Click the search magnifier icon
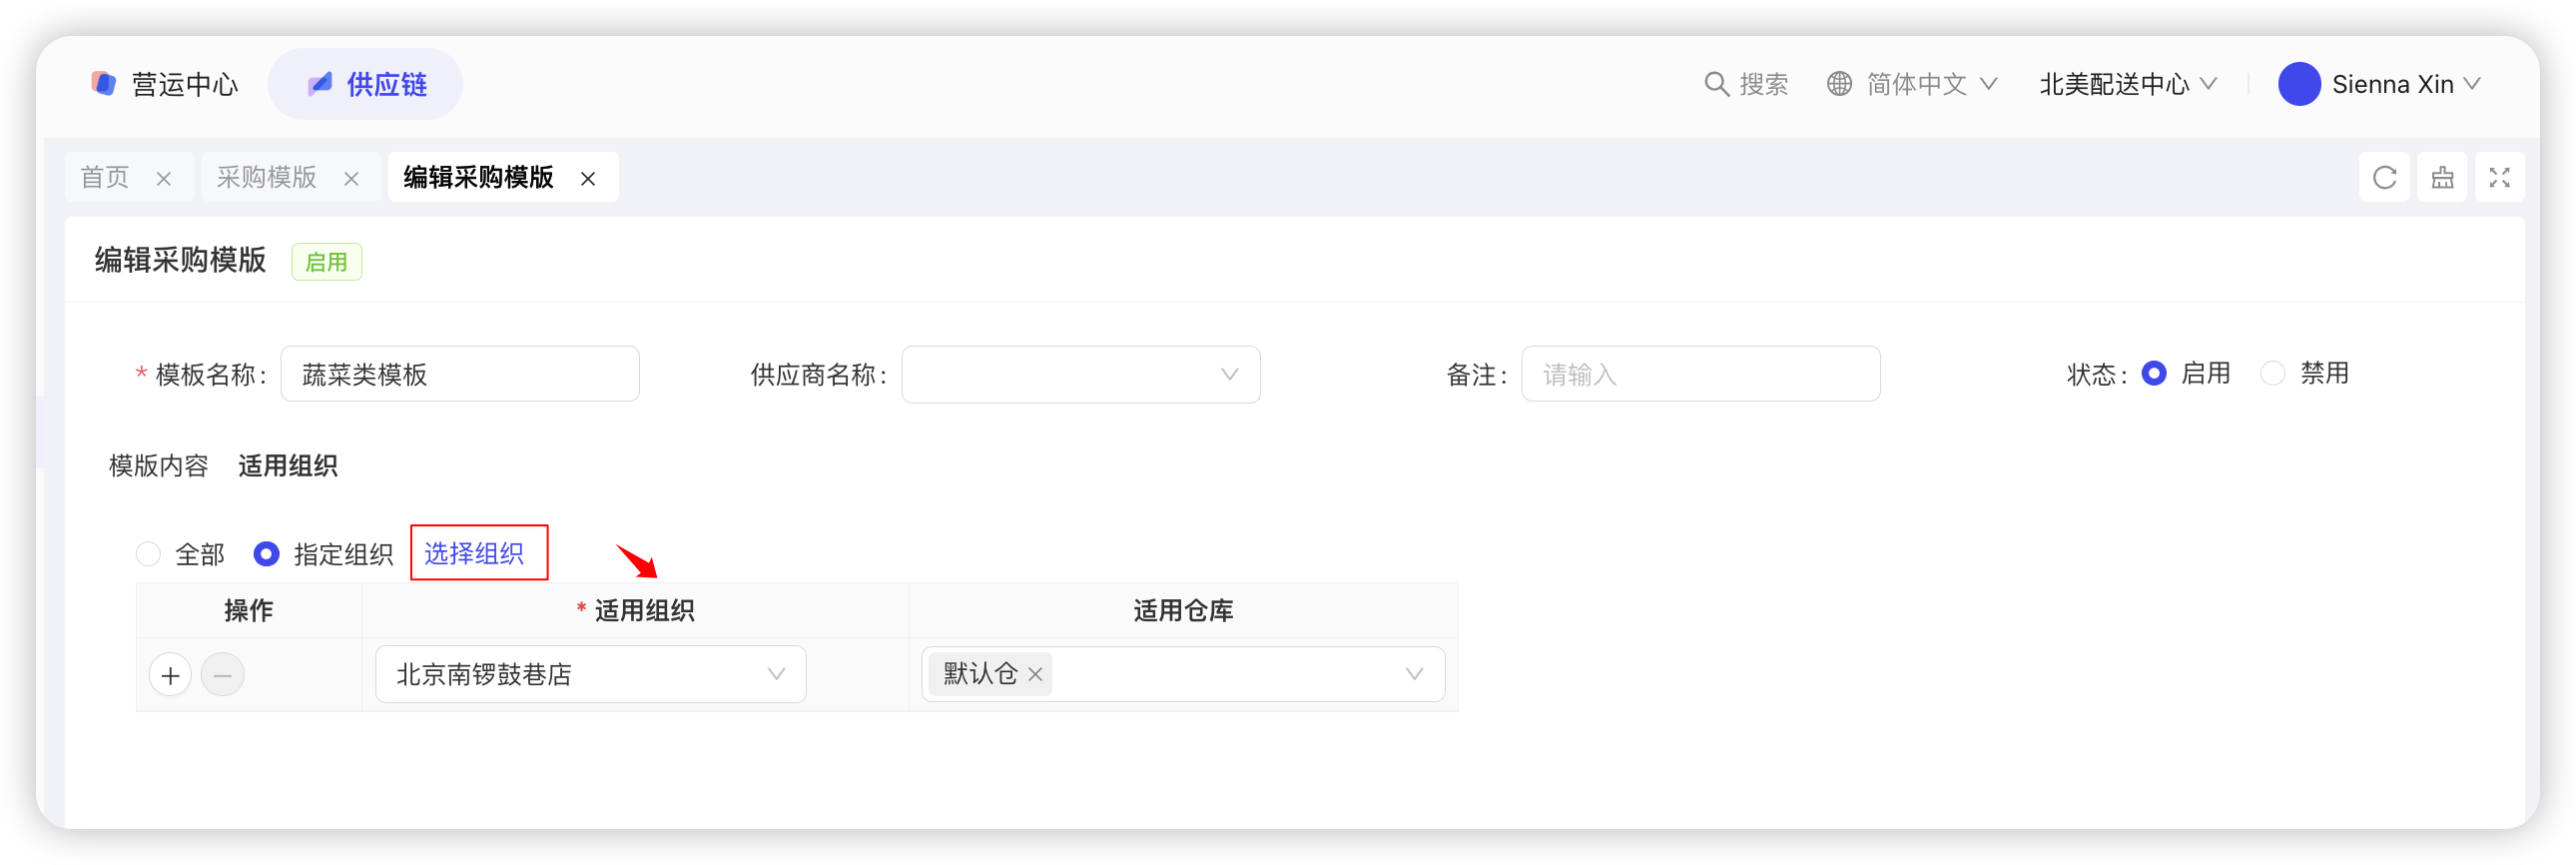The image size is (2576, 865). pos(1716,84)
